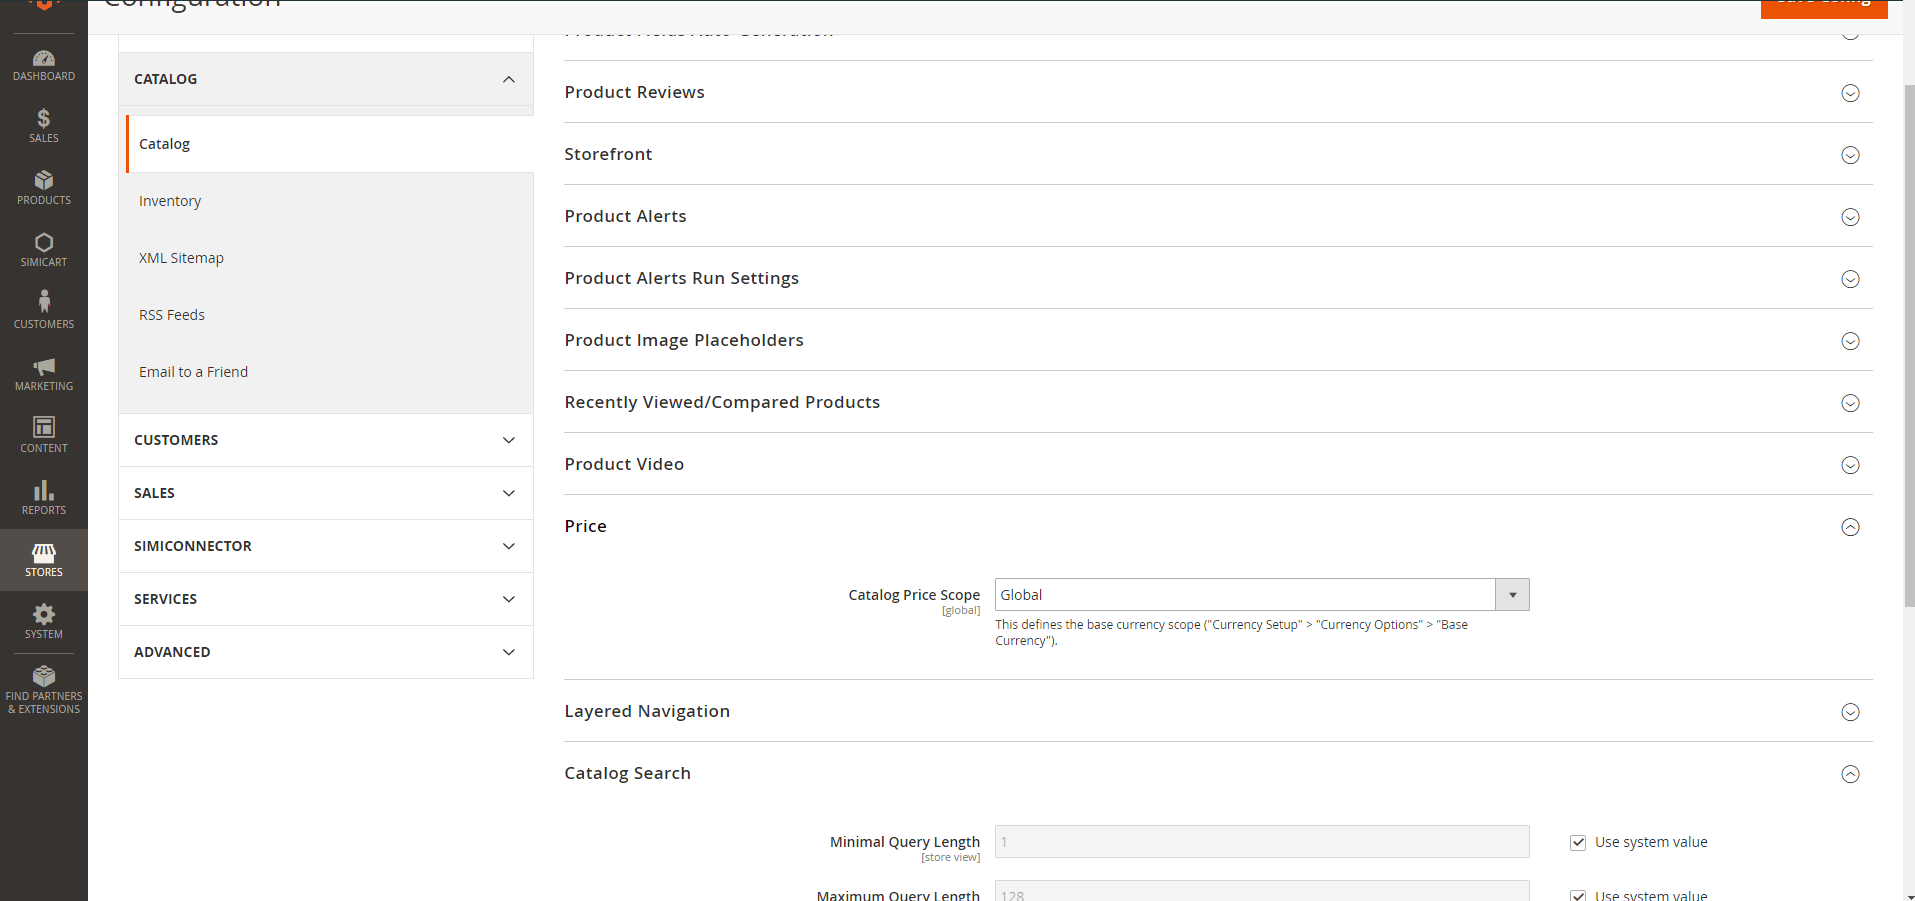Click the Minimal Query Length field
This screenshot has width=1915, height=901.
[1262, 842]
